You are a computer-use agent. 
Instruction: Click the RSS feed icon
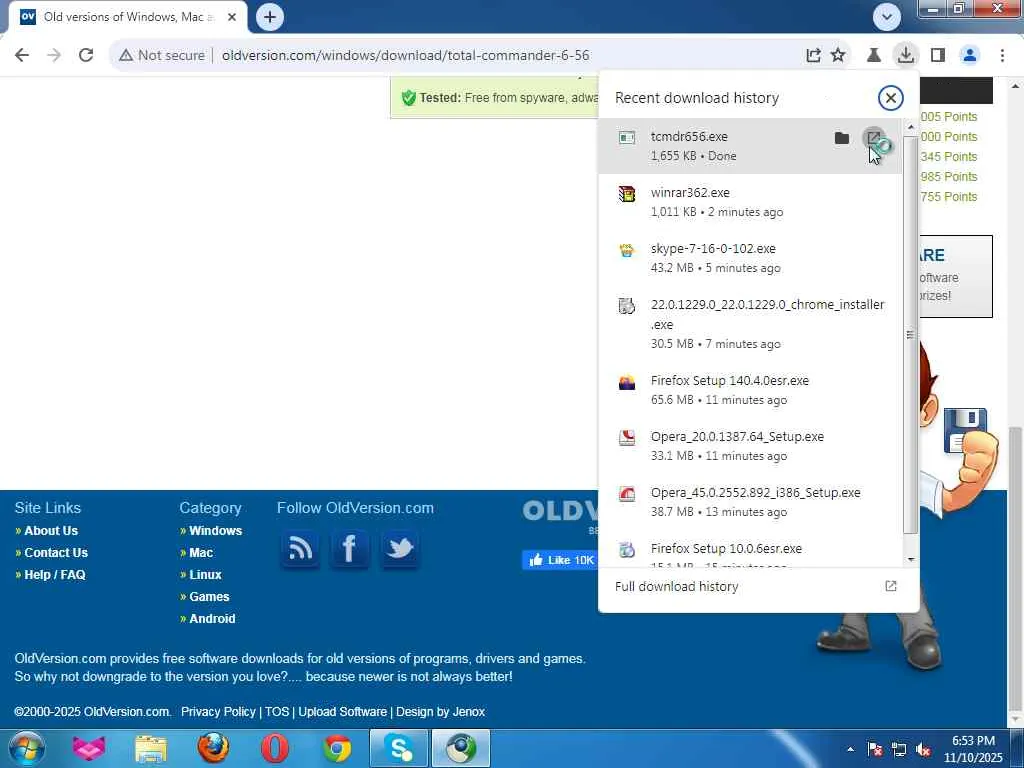pos(300,549)
